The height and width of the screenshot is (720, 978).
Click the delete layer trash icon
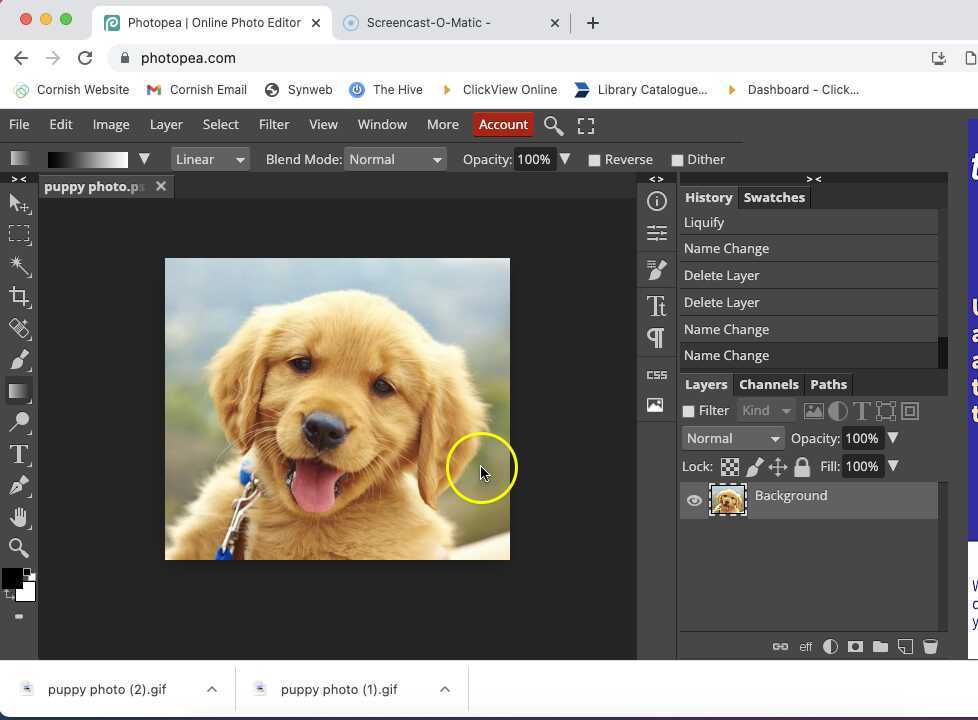click(x=930, y=646)
